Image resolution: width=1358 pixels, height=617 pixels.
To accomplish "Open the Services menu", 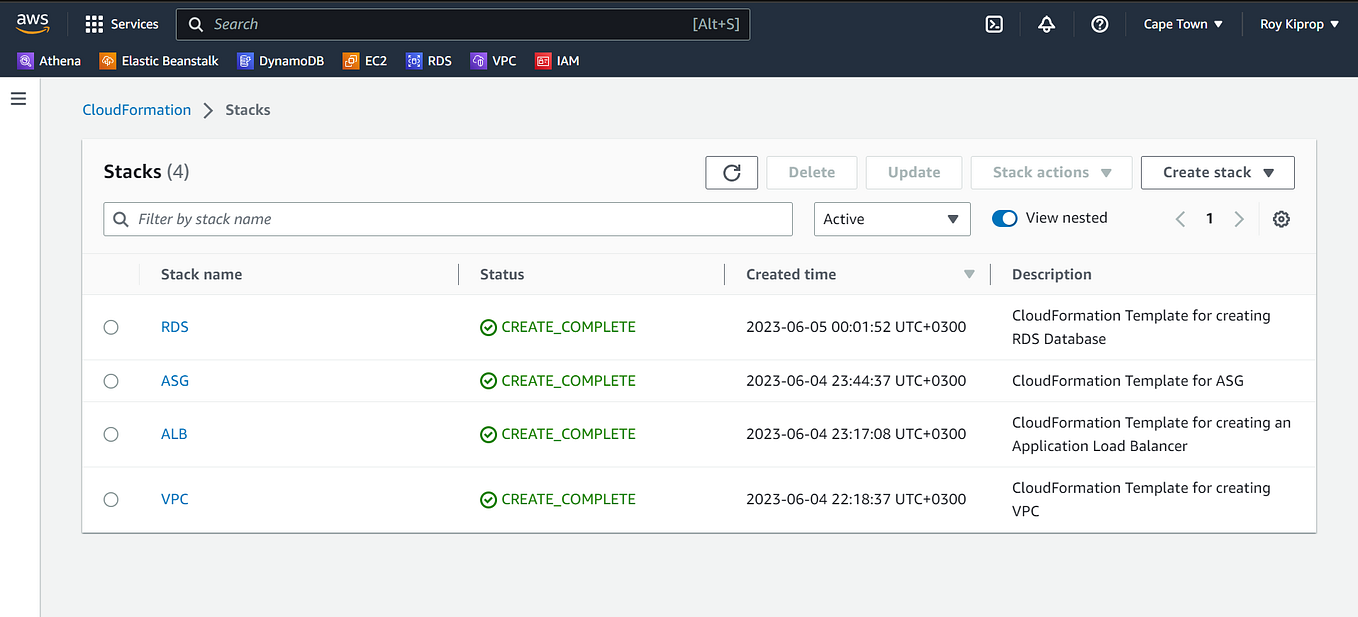I will click(x=121, y=23).
